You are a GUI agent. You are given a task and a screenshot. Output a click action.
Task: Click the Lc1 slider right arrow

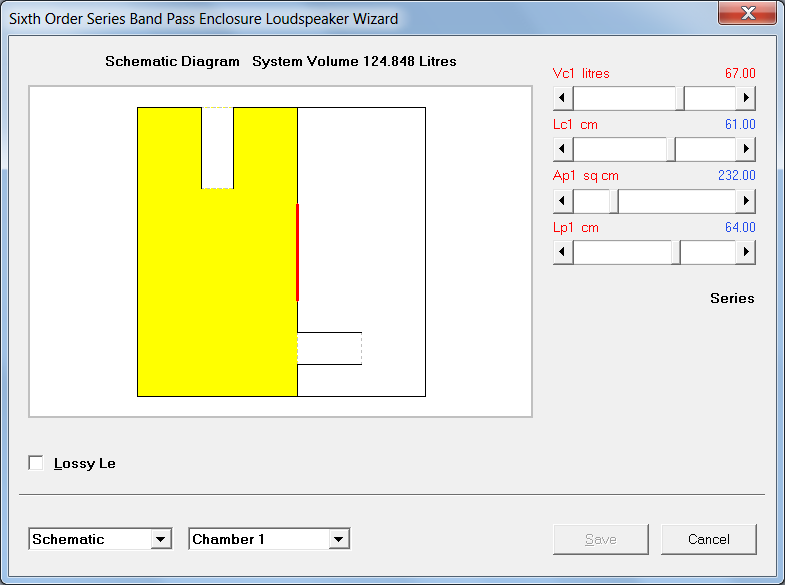pyautogui.click(x=745, y=149)
